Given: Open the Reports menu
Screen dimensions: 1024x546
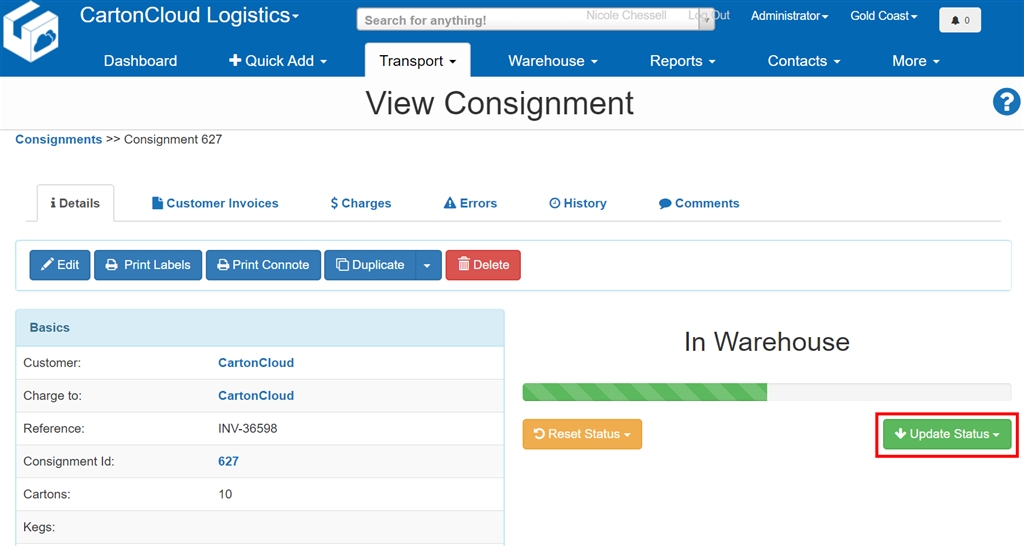Looking at the screenshot, I should 682,61.
